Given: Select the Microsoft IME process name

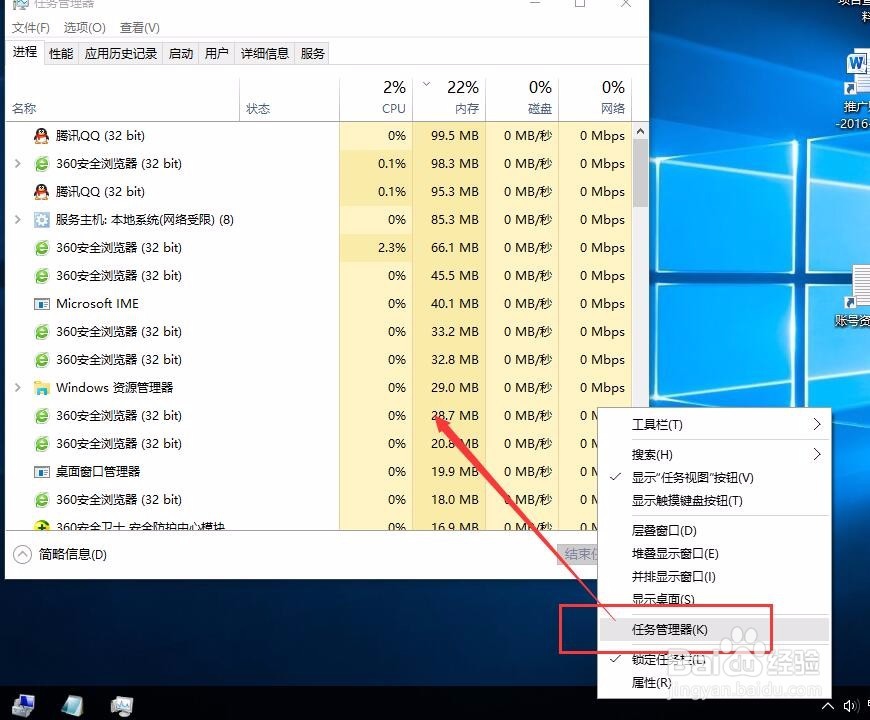Looking at the screenshot, I should [98, 304].
